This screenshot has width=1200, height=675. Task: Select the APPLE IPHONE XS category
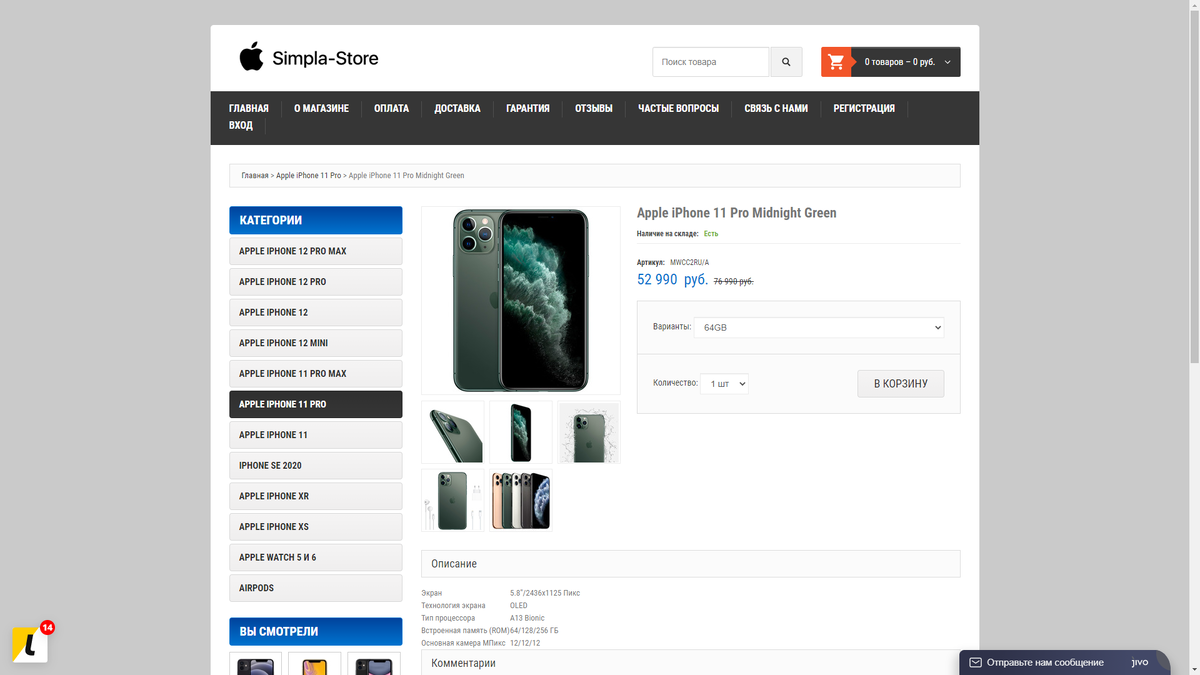[315, 527]
